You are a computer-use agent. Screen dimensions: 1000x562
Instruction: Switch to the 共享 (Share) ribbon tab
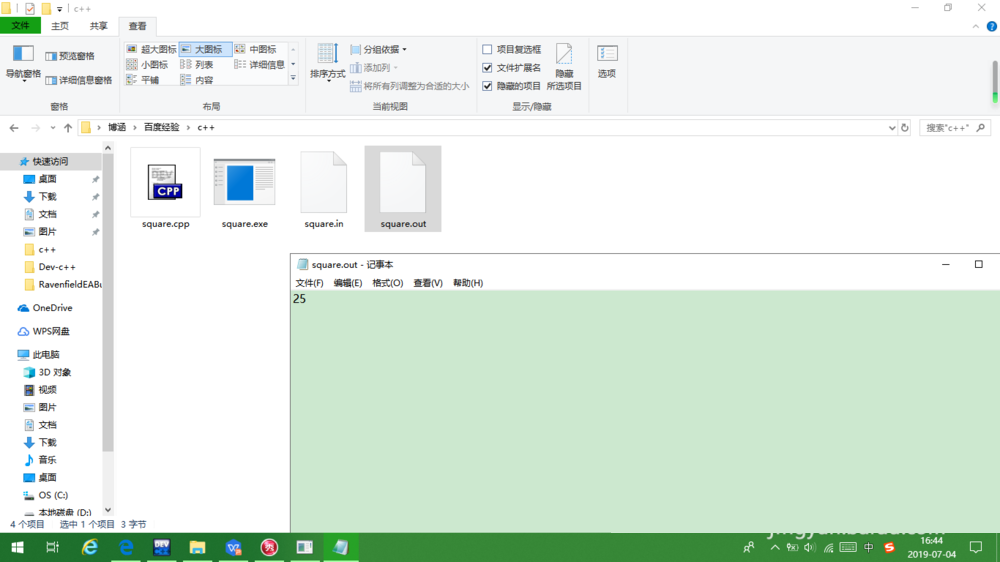[x=98, y=26]
